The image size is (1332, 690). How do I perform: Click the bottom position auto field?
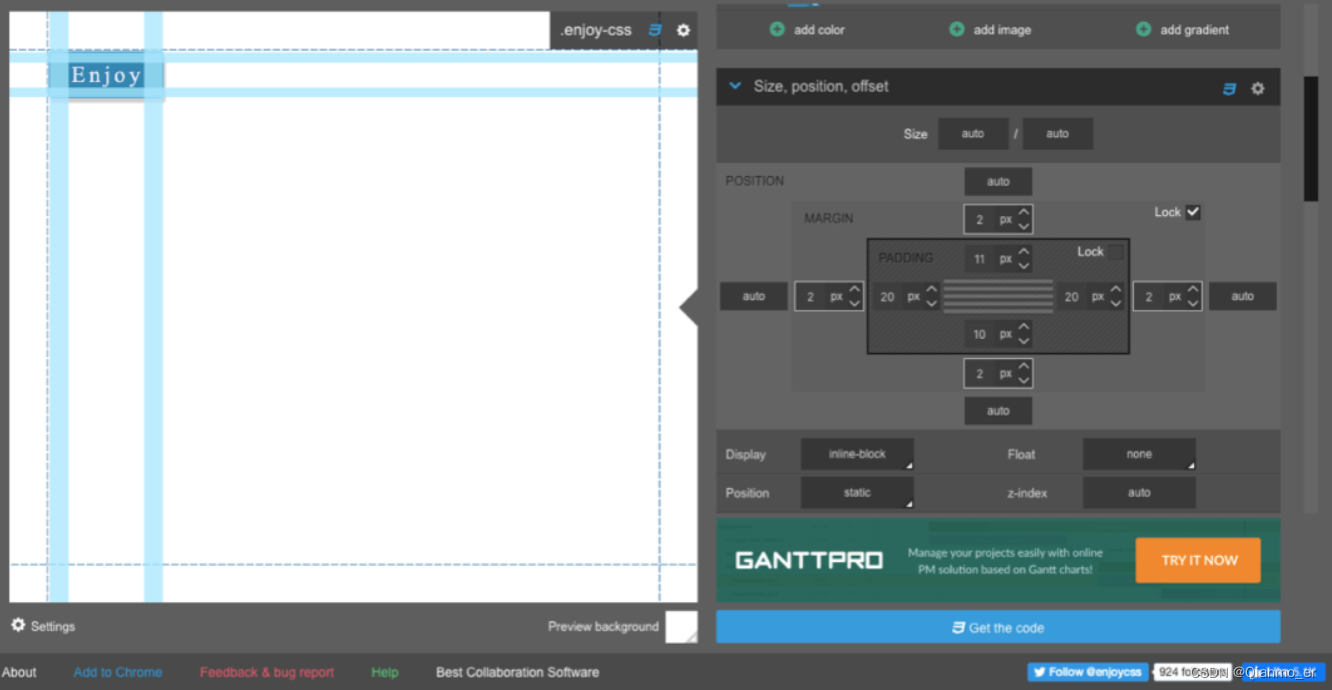(x=998, y=411)
